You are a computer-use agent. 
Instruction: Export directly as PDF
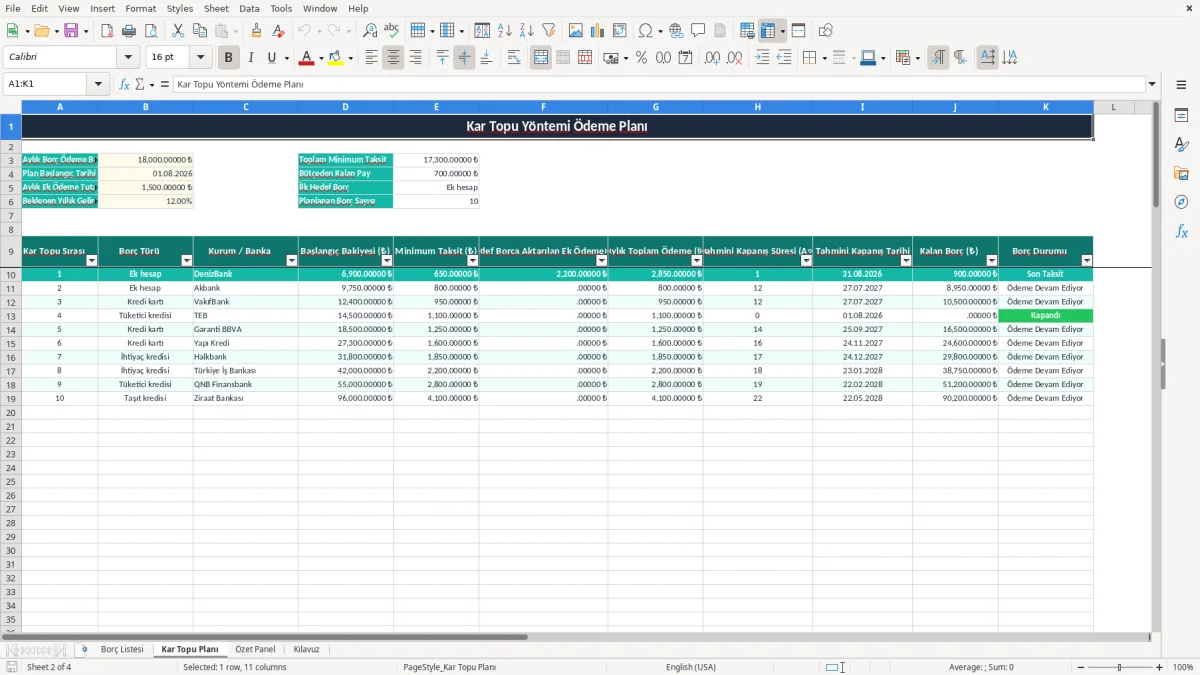coord(107,31)
